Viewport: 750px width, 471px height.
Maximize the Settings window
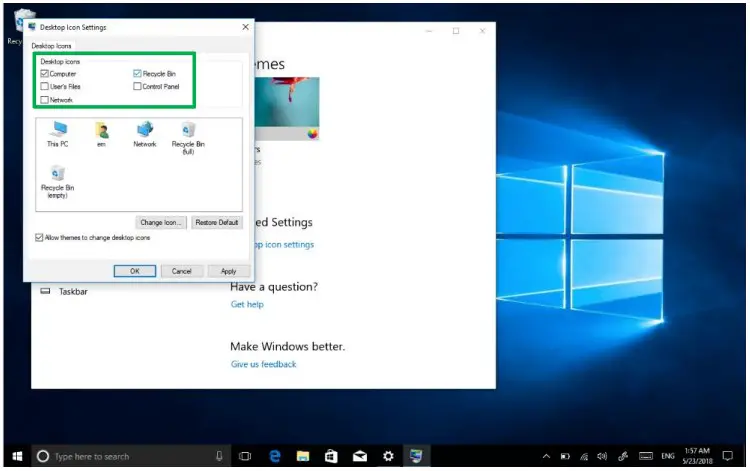tap(456, 31)
